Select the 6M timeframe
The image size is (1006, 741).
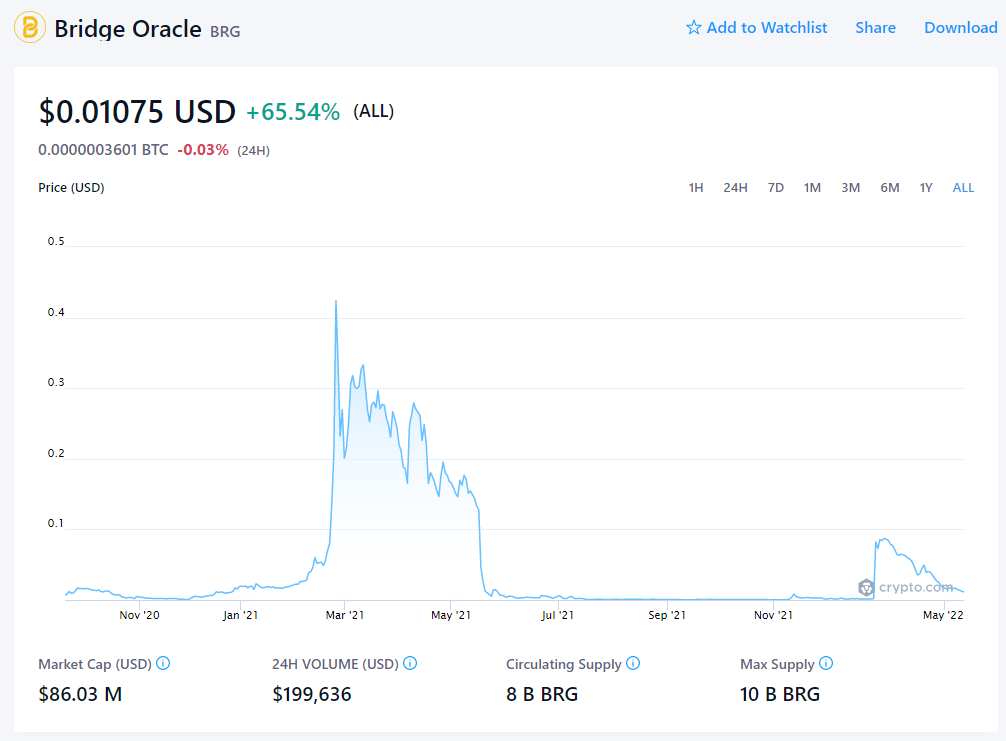click(x=889, y=187)
